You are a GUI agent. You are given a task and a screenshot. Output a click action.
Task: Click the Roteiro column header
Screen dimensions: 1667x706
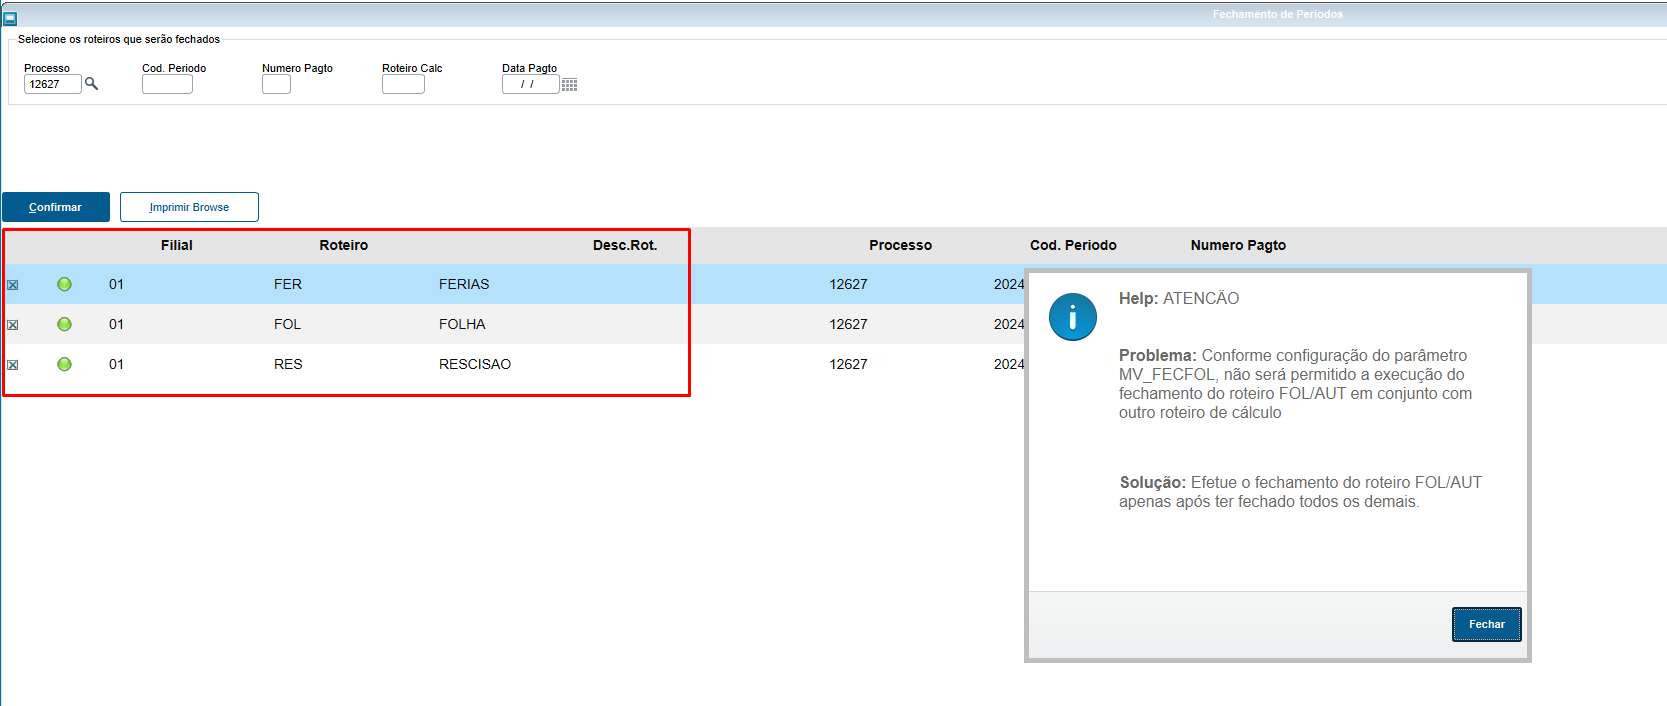(343, 245)
